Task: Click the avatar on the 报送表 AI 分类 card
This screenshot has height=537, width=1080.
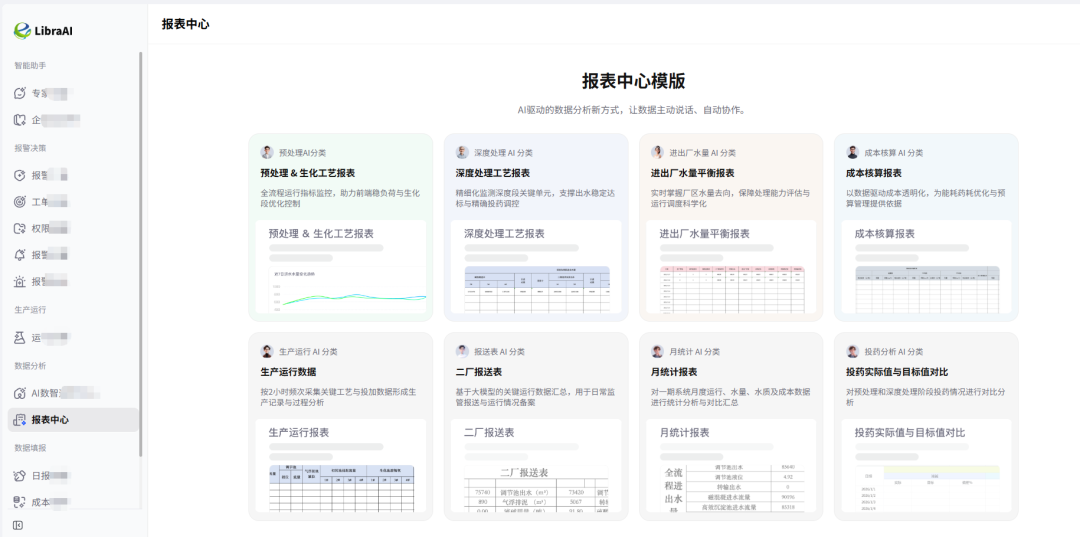Action: (x=462, y=351)
